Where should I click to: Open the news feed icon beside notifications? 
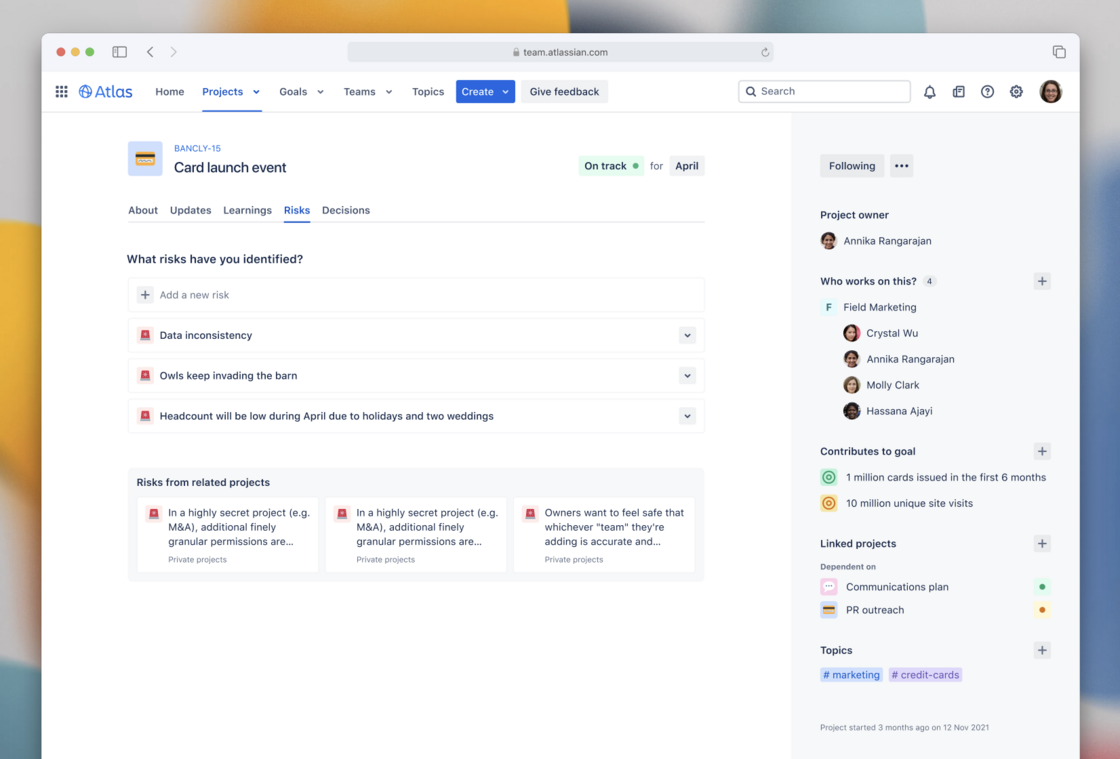pos(958,91)
